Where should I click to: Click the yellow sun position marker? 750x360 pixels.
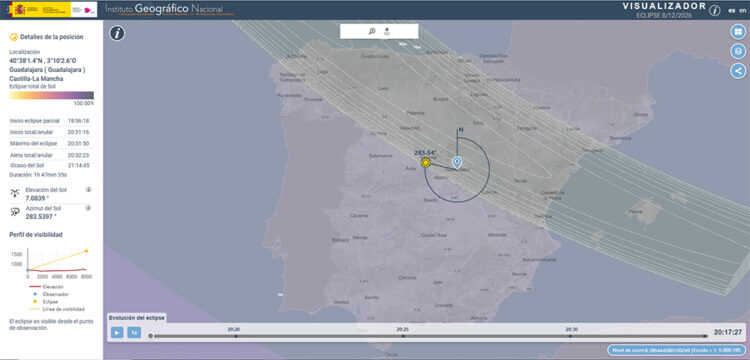(x=426, y=163)
